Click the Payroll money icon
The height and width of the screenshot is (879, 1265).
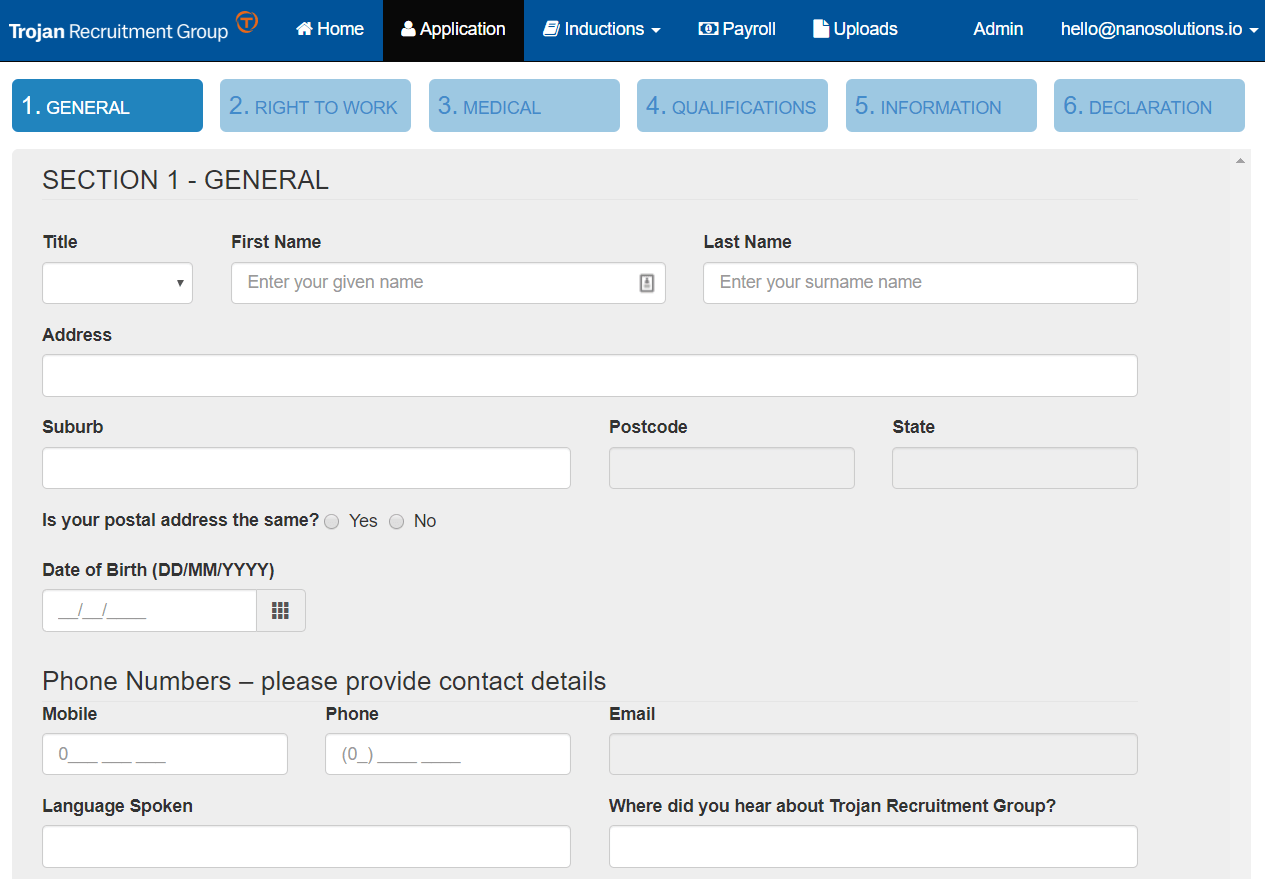coord(708,29)
